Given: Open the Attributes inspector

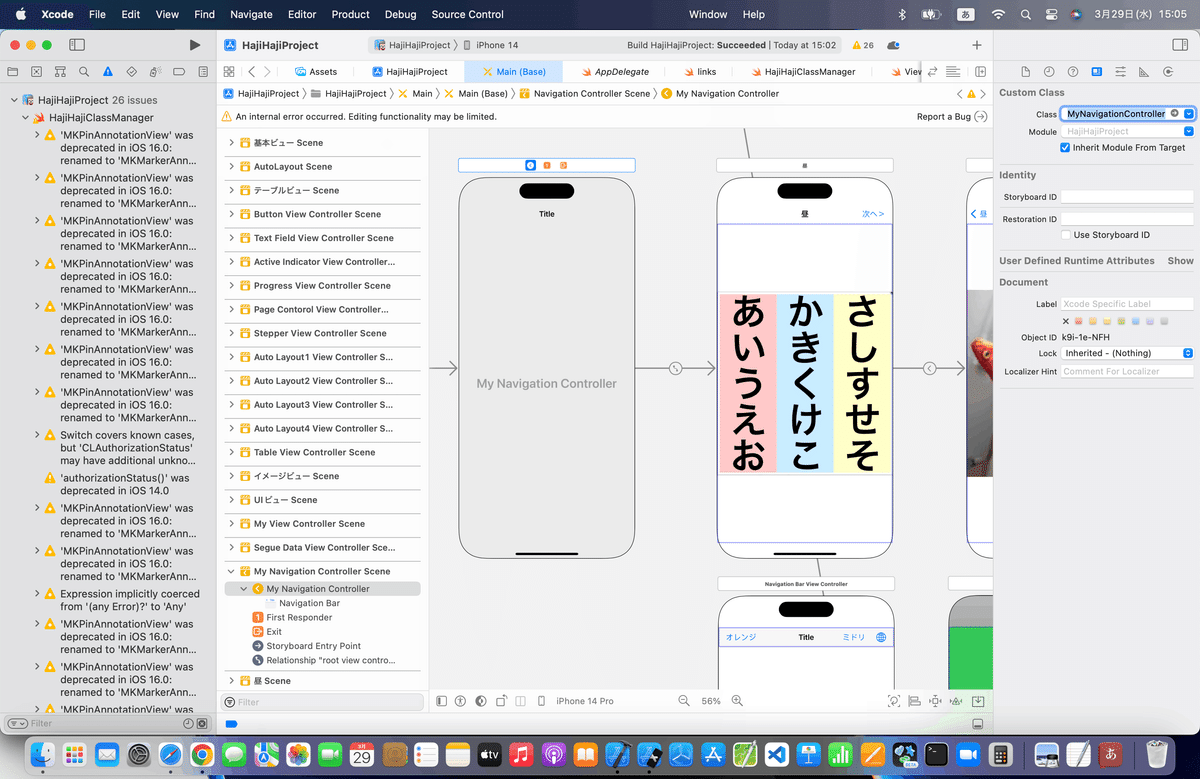Looking at the screenshot, I should pyautogui.click(x=1120, y=72).
